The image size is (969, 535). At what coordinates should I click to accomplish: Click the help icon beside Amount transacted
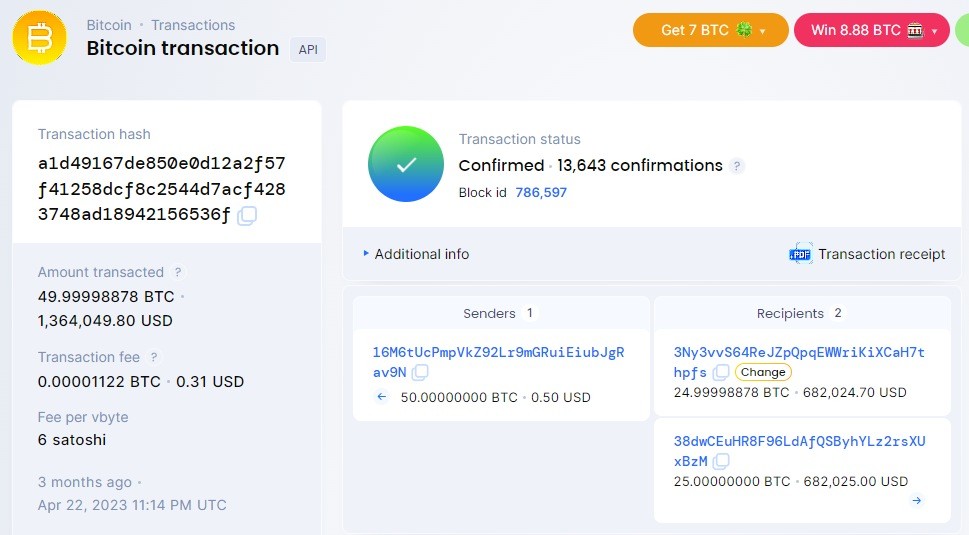pyautogui.click(x=178, y=272)
